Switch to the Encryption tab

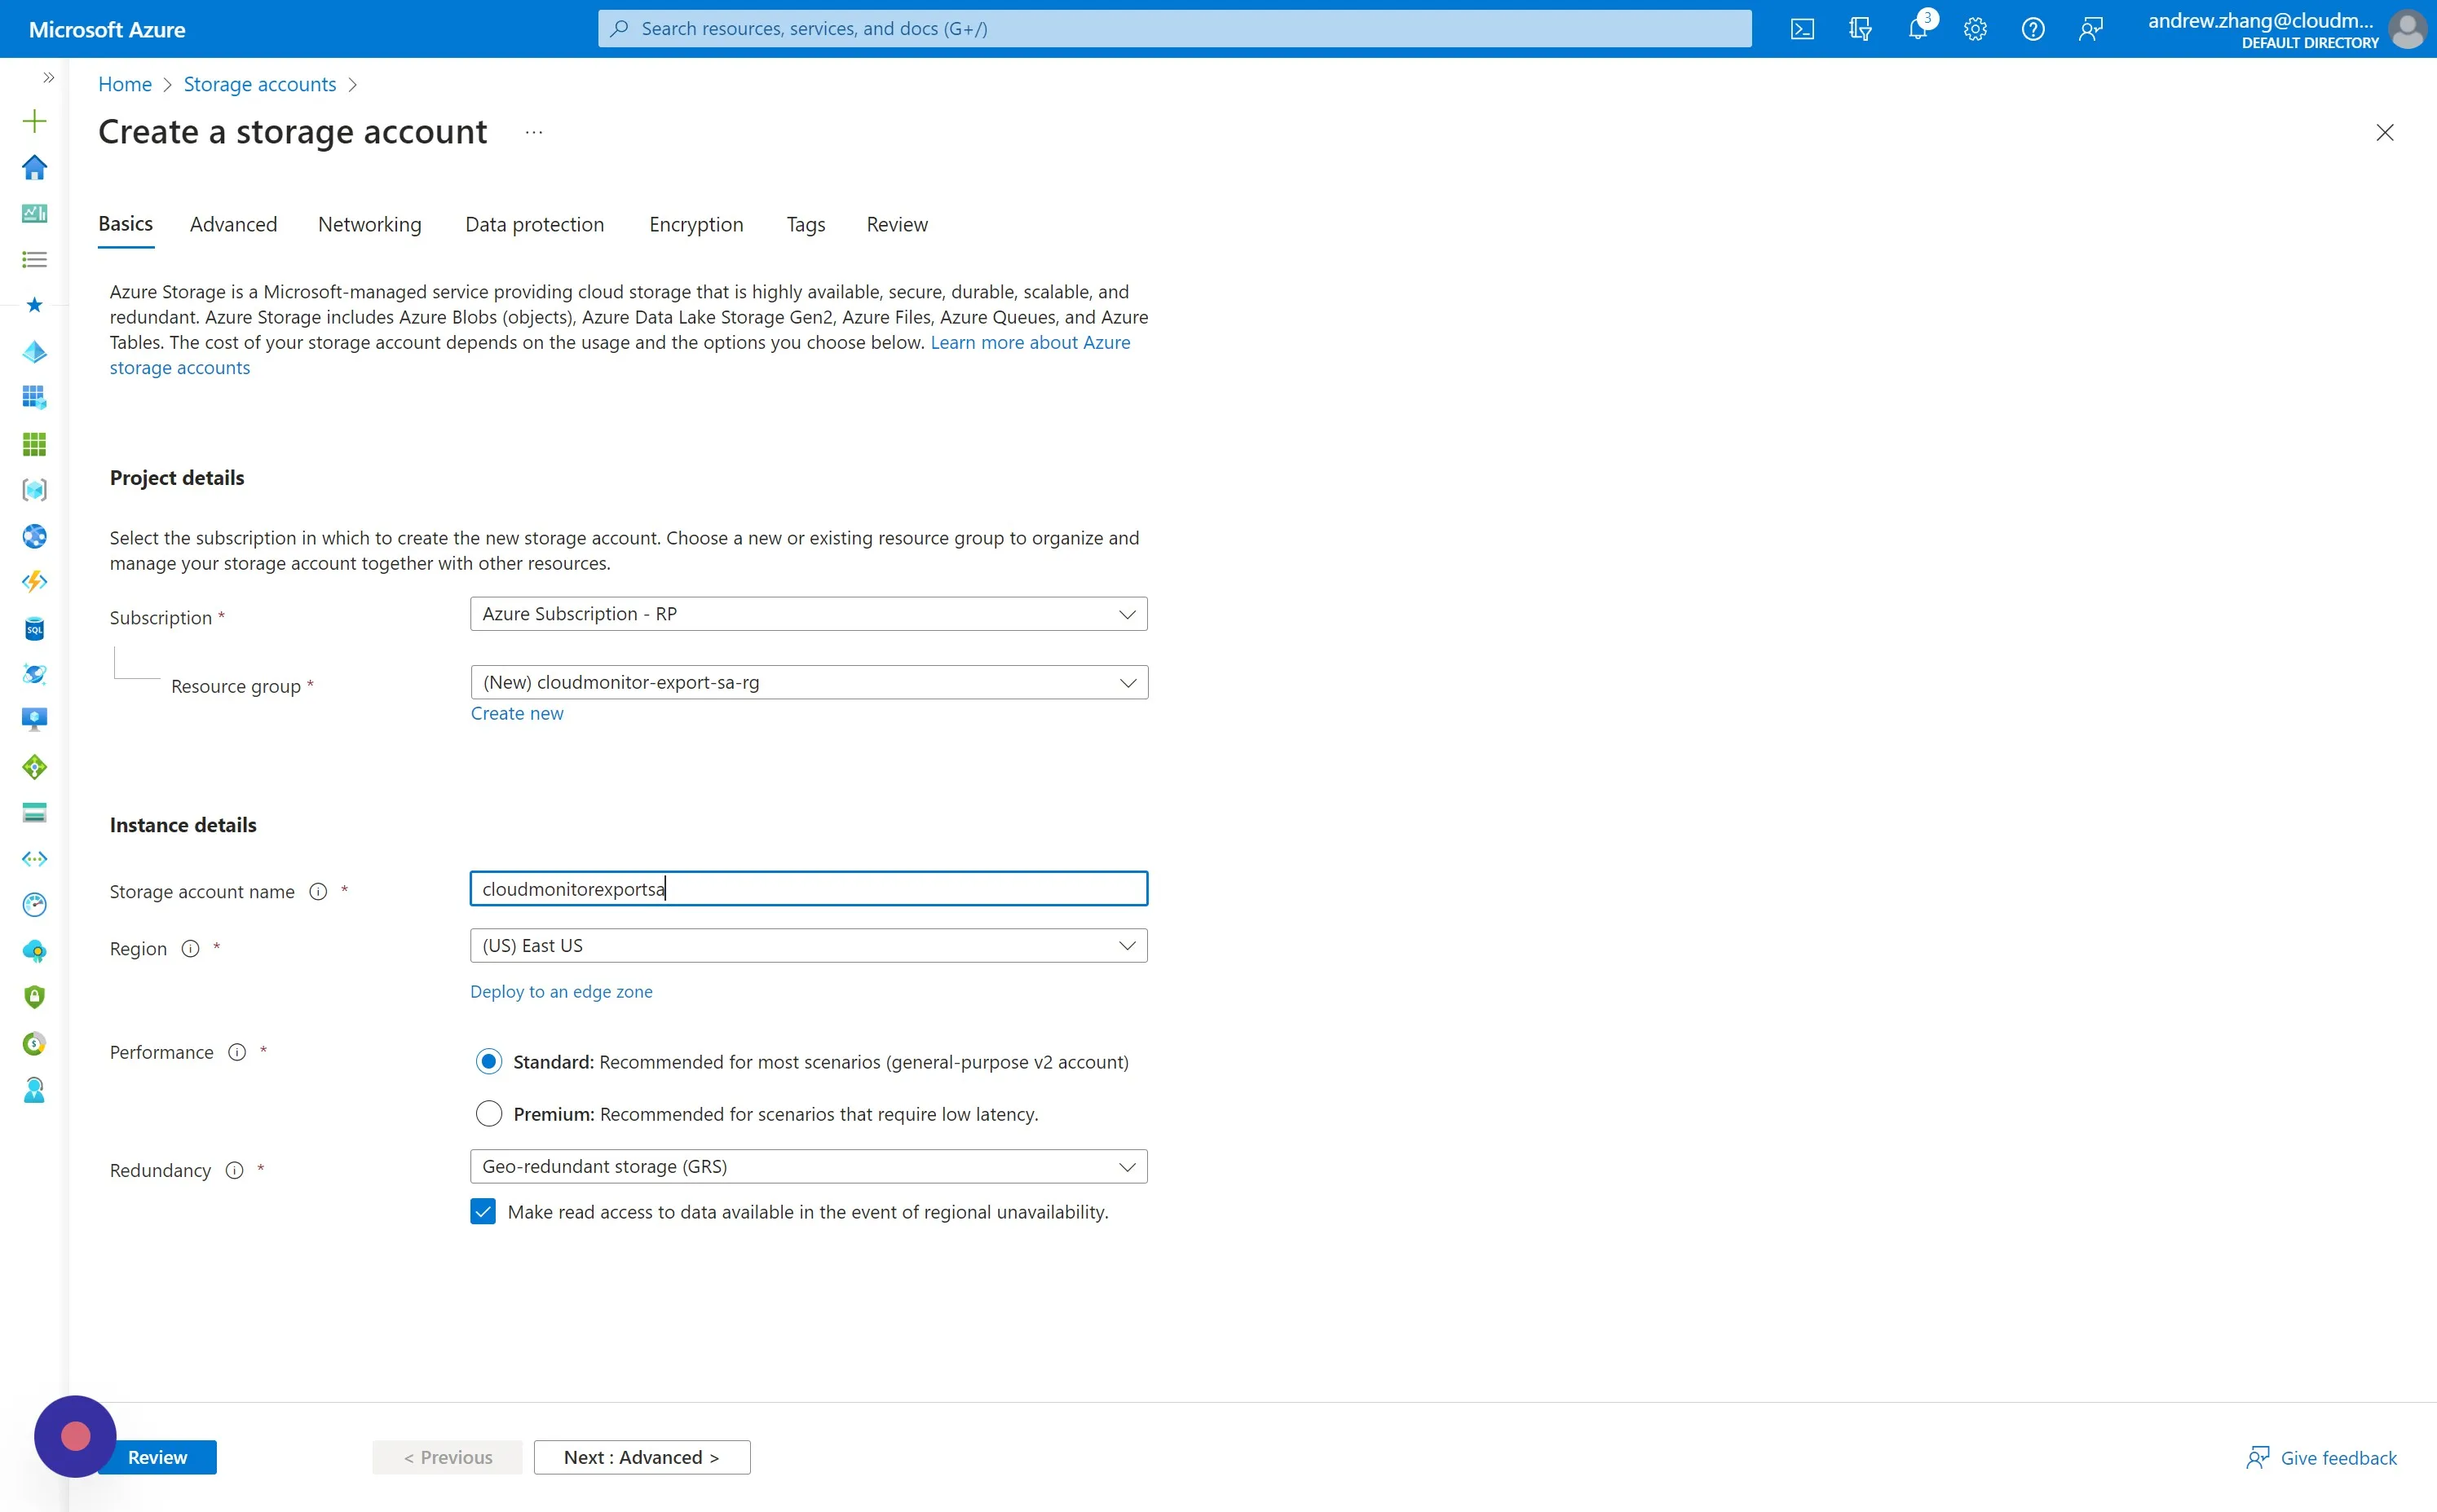click(x=696, y=224)
